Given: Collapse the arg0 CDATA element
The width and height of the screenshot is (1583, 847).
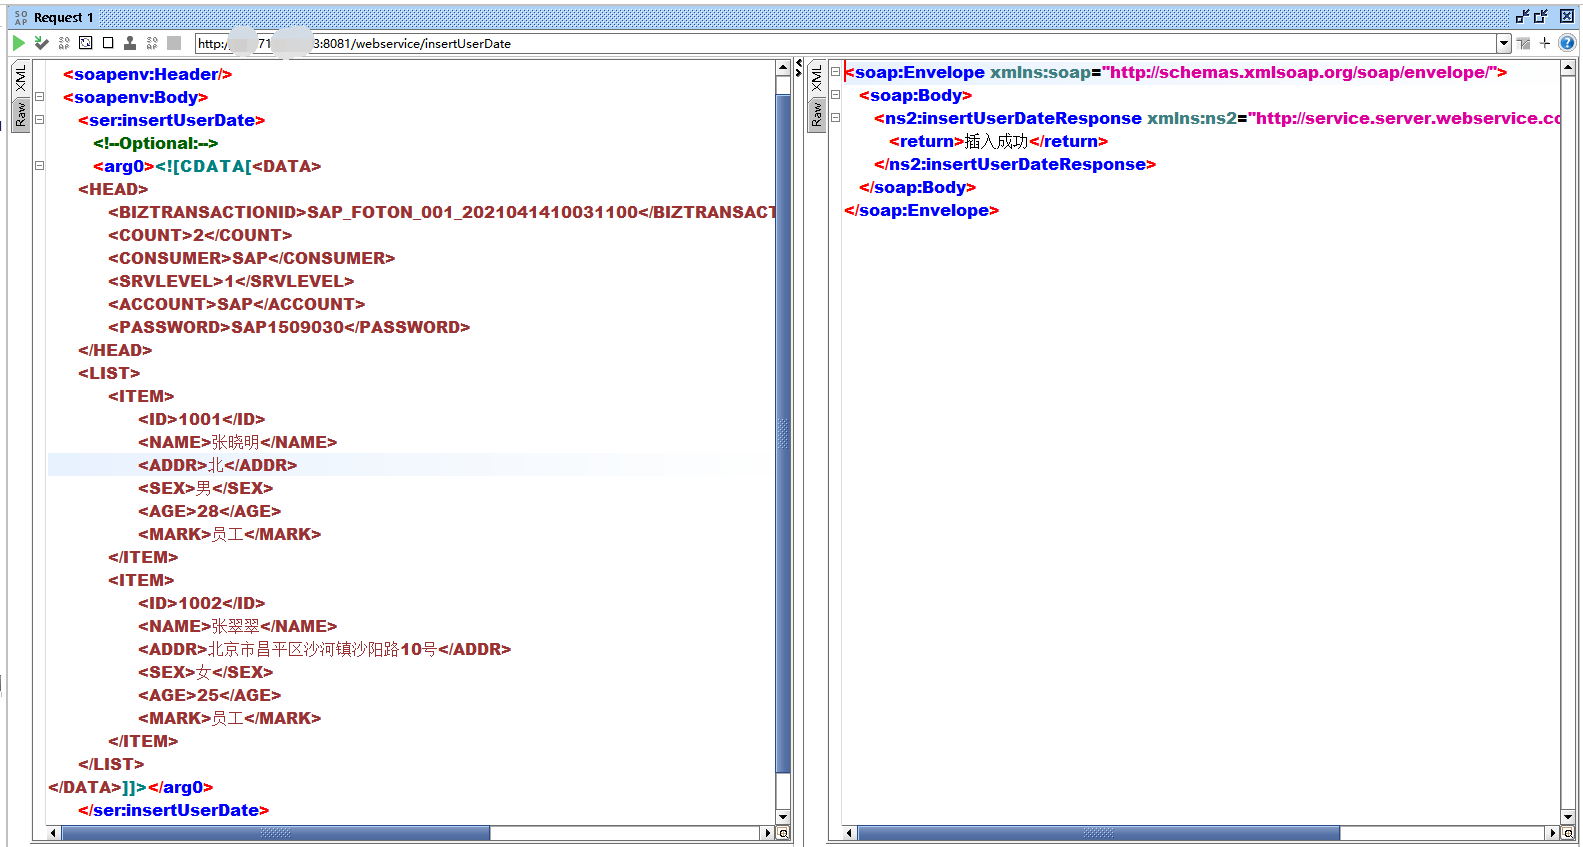Looking at the screenshot, I should point(40,166).
